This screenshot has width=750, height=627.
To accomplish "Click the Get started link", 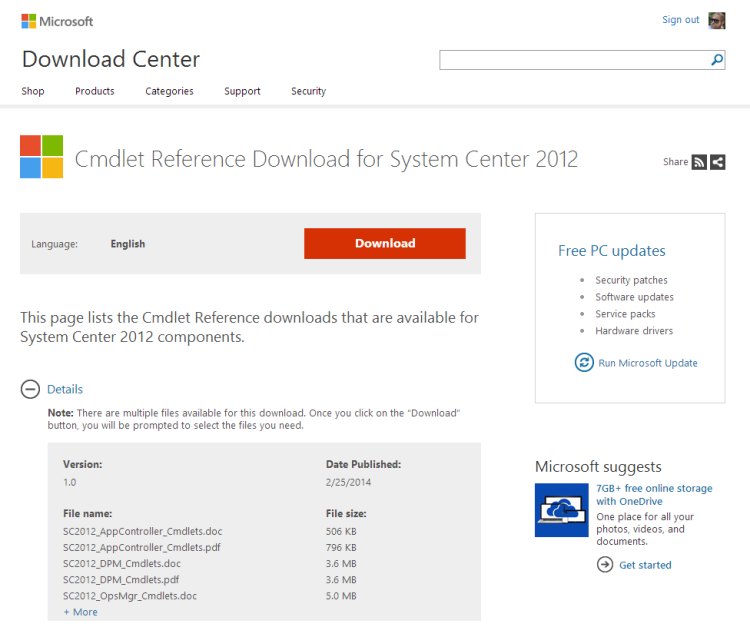I will 645,565.
